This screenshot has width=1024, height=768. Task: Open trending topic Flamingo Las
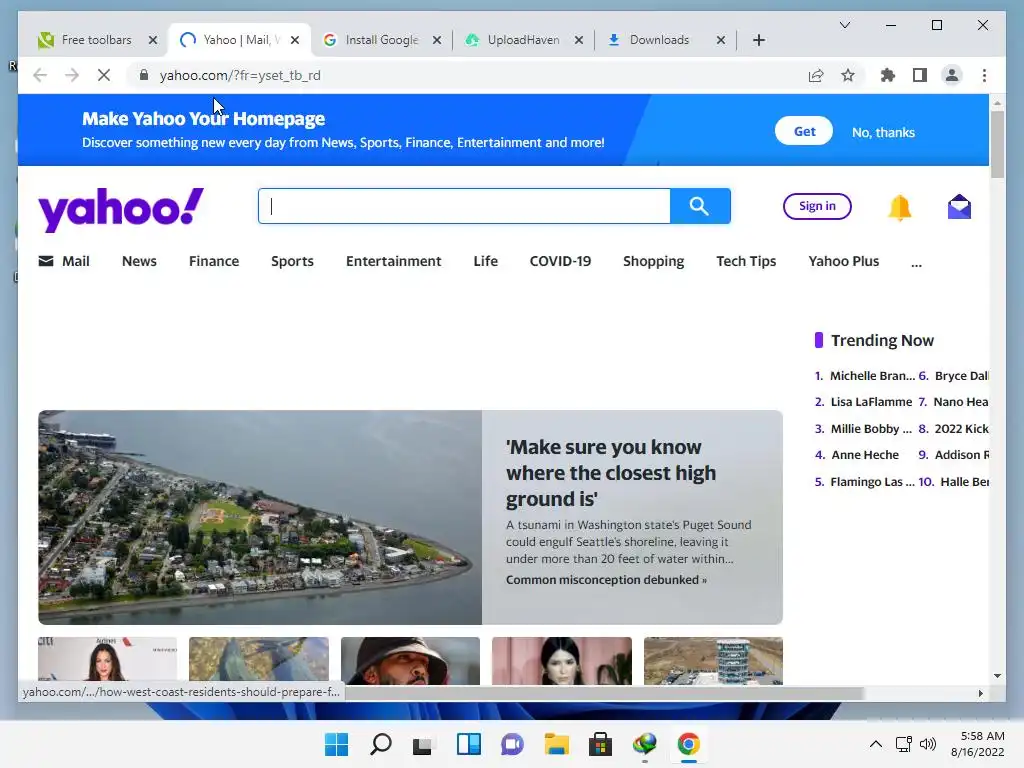[x=872, y=482]
